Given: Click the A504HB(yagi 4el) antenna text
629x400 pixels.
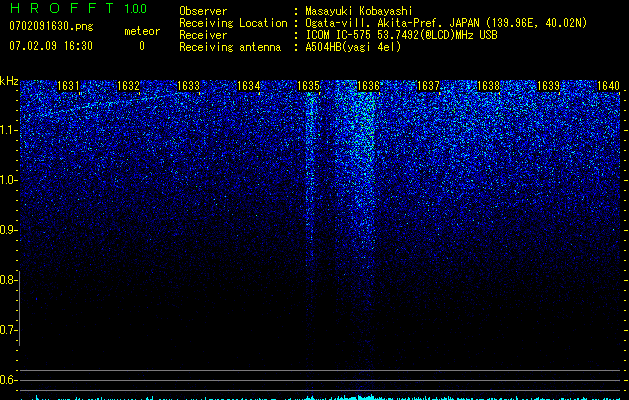Looking at the screenshot, I should pyautogui.click(x=353, y=47).
